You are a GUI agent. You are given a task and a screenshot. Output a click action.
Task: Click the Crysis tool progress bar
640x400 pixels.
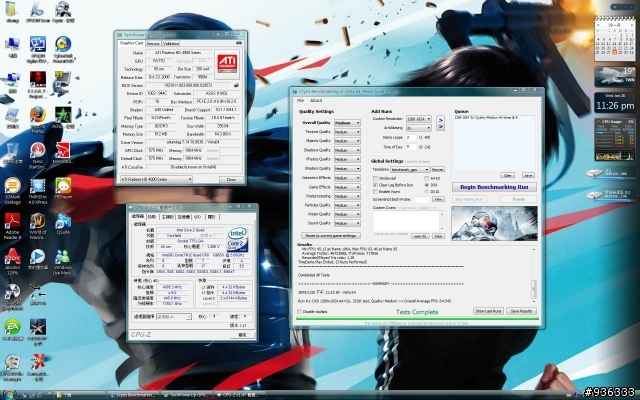coord(417,319)
